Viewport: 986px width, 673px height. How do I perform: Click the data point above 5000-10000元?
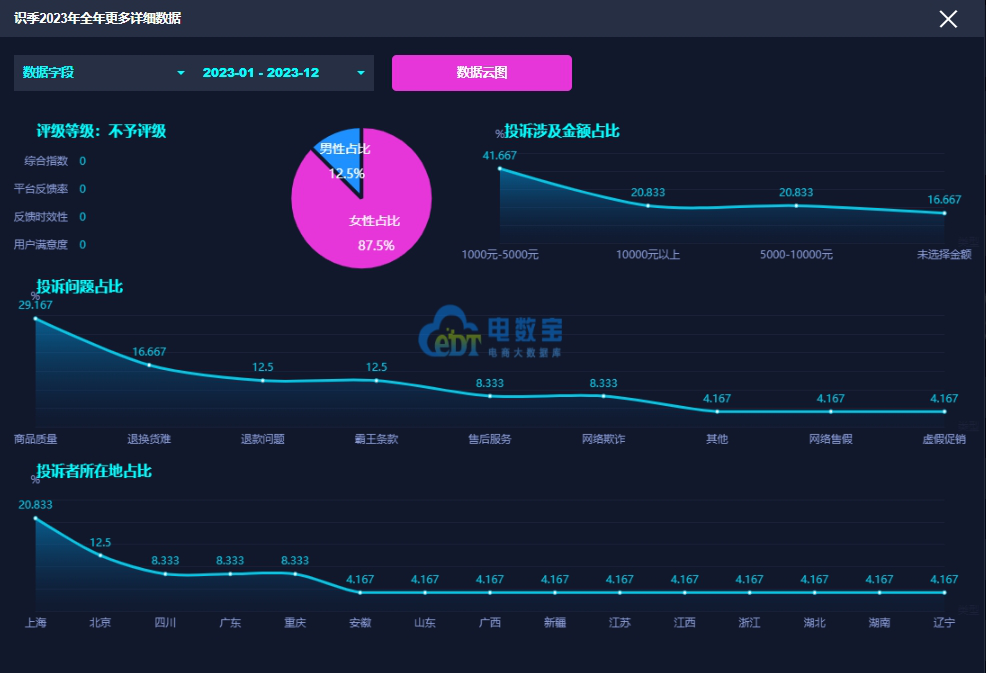(x=796, y=206)
